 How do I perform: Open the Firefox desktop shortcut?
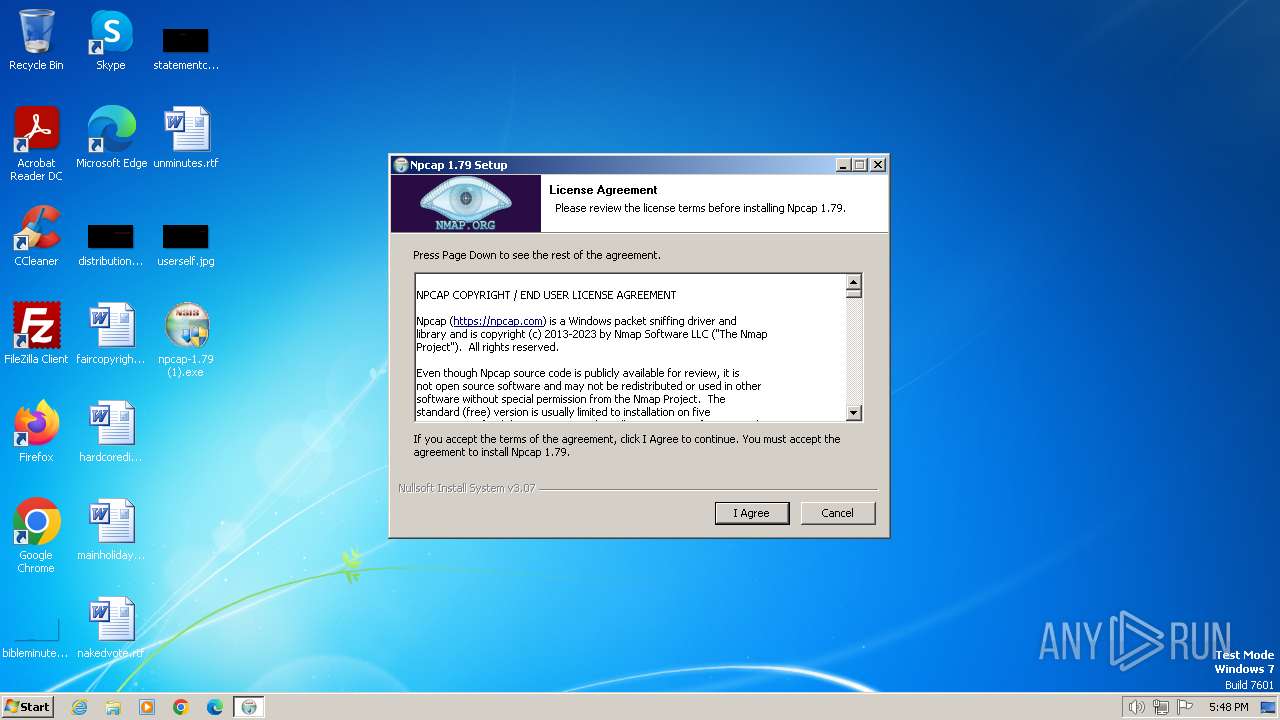36,431
